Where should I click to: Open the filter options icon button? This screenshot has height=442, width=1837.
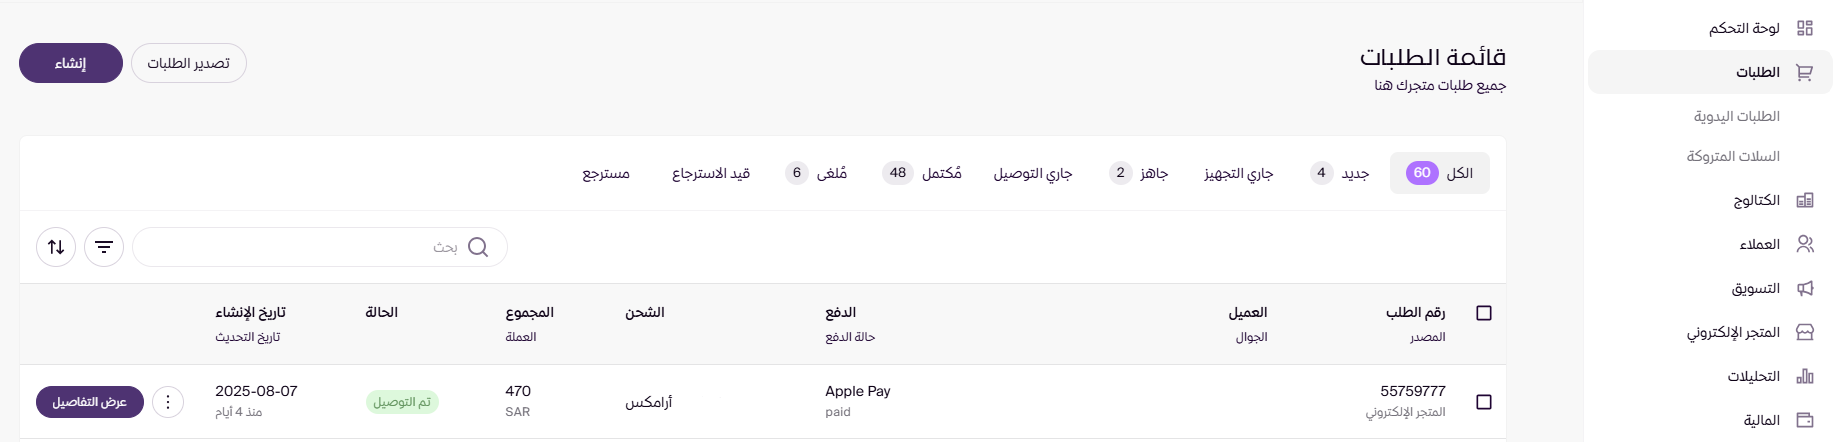pos(104,247)
